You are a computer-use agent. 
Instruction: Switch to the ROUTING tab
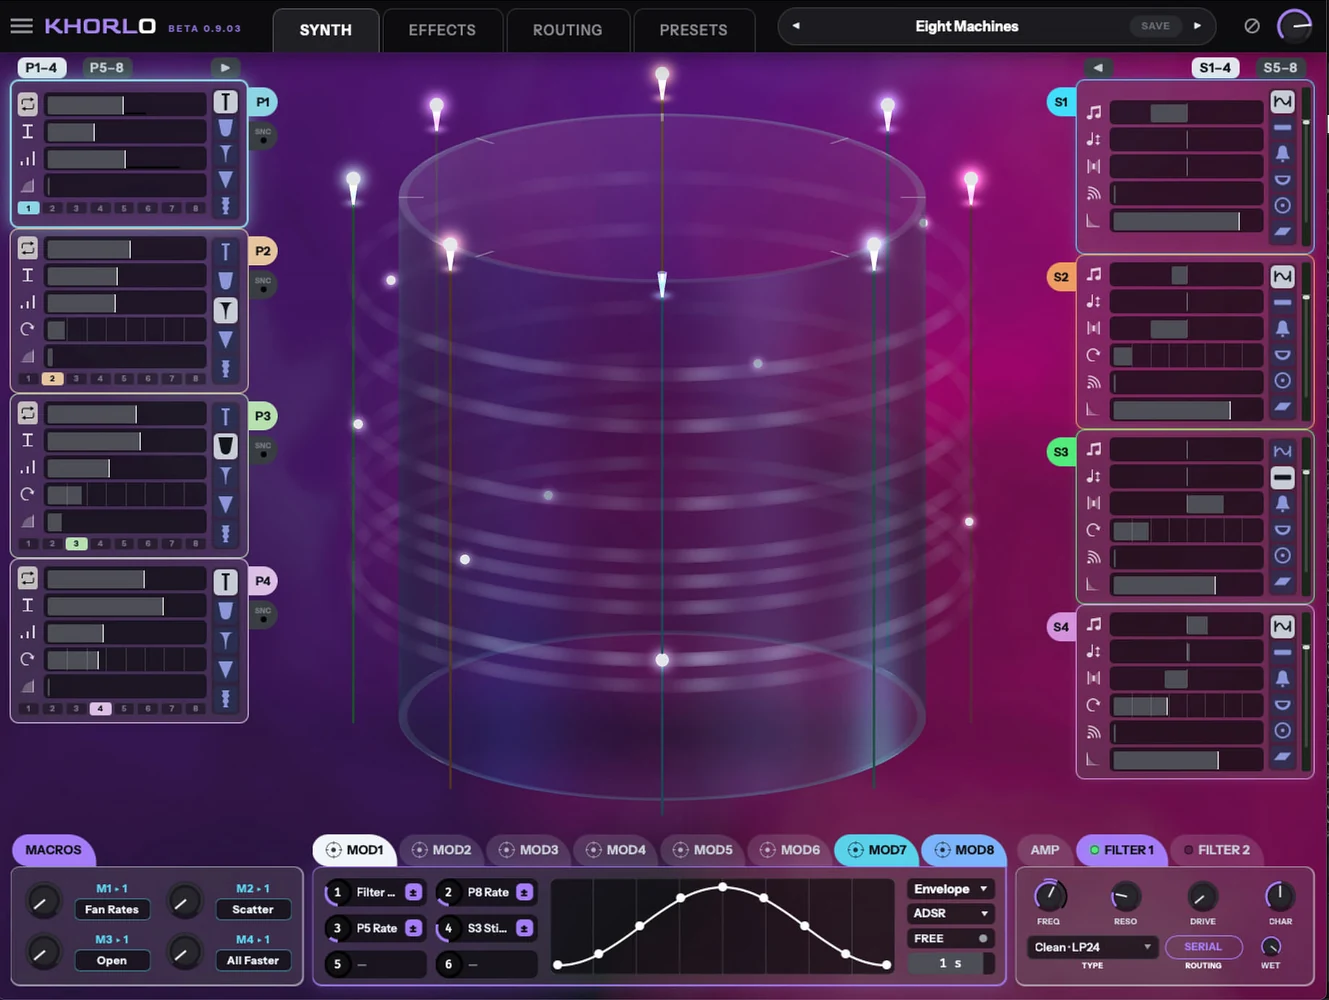pos(567,30)
